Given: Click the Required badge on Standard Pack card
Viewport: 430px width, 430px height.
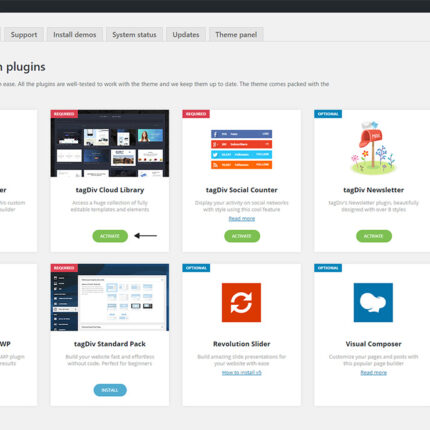Looking at the screenshot, I should pyautogui.click(x=64, y=268).
